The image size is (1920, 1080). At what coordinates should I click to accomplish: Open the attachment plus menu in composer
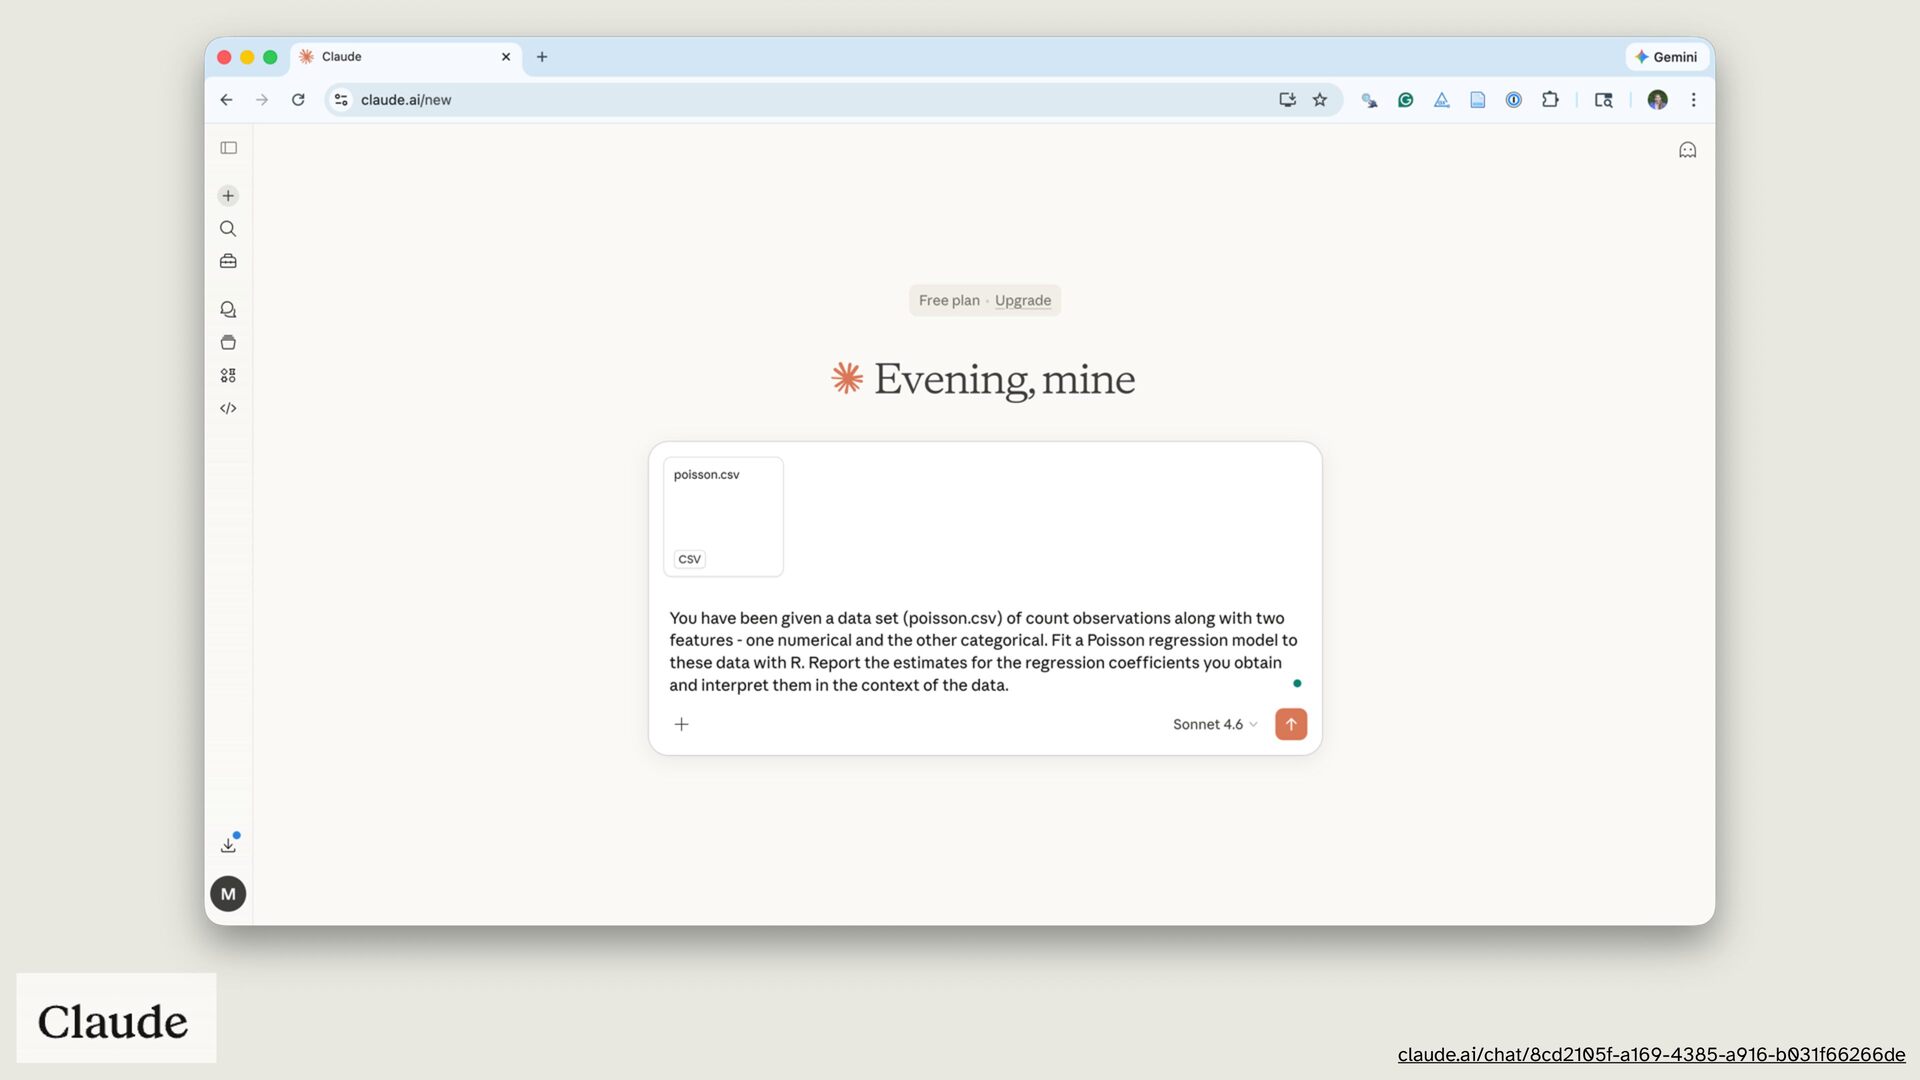[681, 724]
